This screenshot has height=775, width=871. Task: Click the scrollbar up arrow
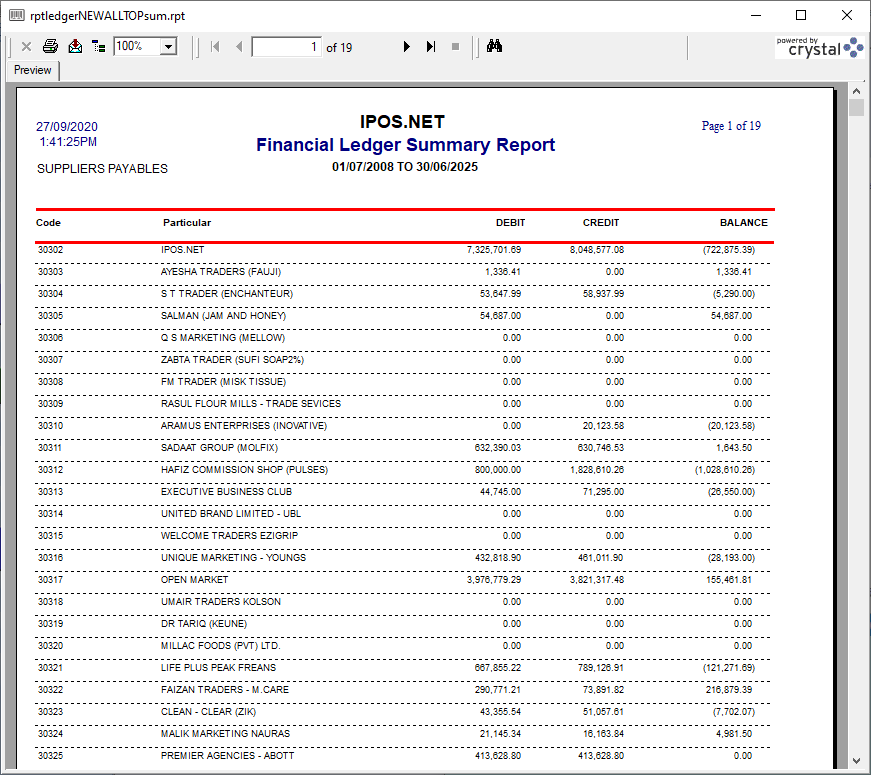pos(856,91)
